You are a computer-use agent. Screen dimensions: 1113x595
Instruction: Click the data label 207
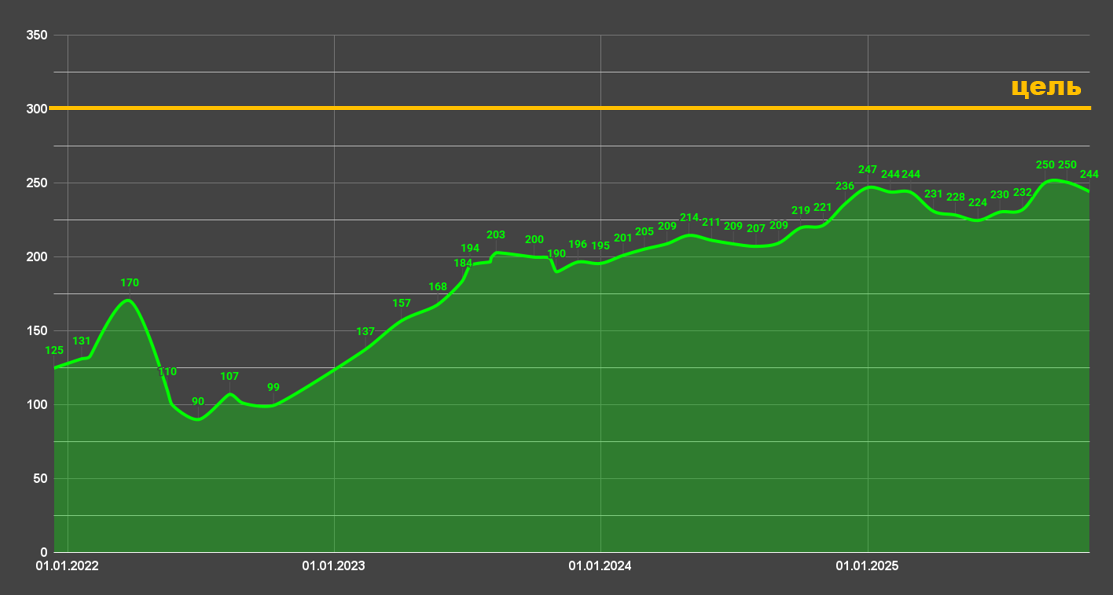tap(756, 229)
